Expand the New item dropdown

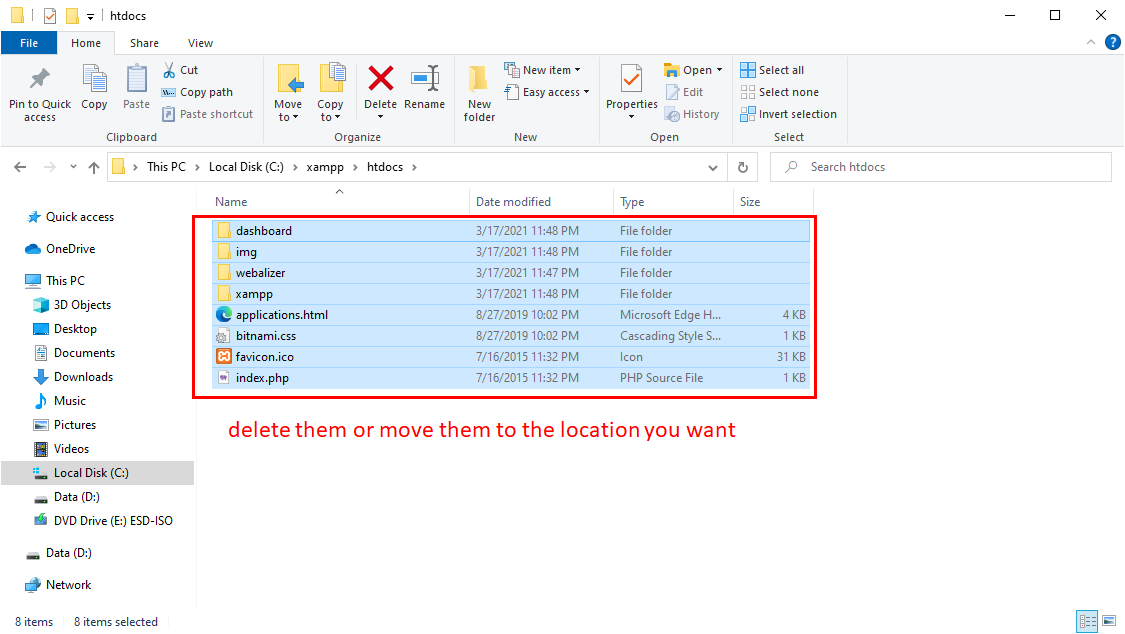click(x=578, y=70)
